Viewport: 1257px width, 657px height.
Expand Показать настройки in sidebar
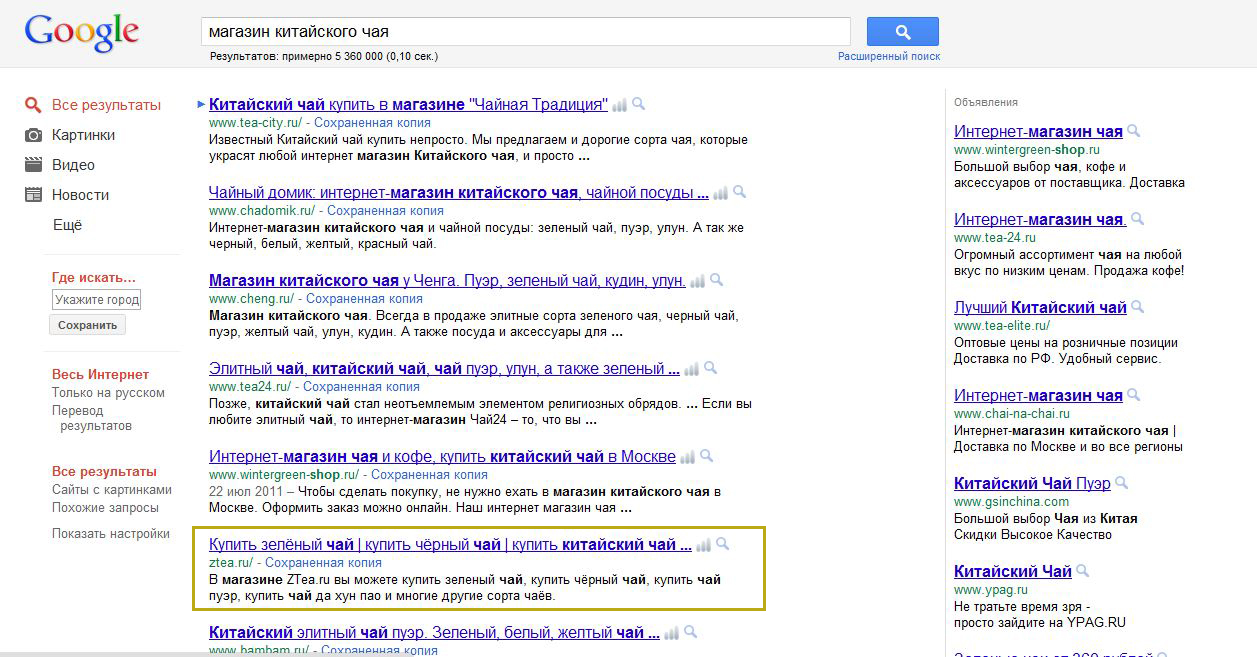click(111, 533)
